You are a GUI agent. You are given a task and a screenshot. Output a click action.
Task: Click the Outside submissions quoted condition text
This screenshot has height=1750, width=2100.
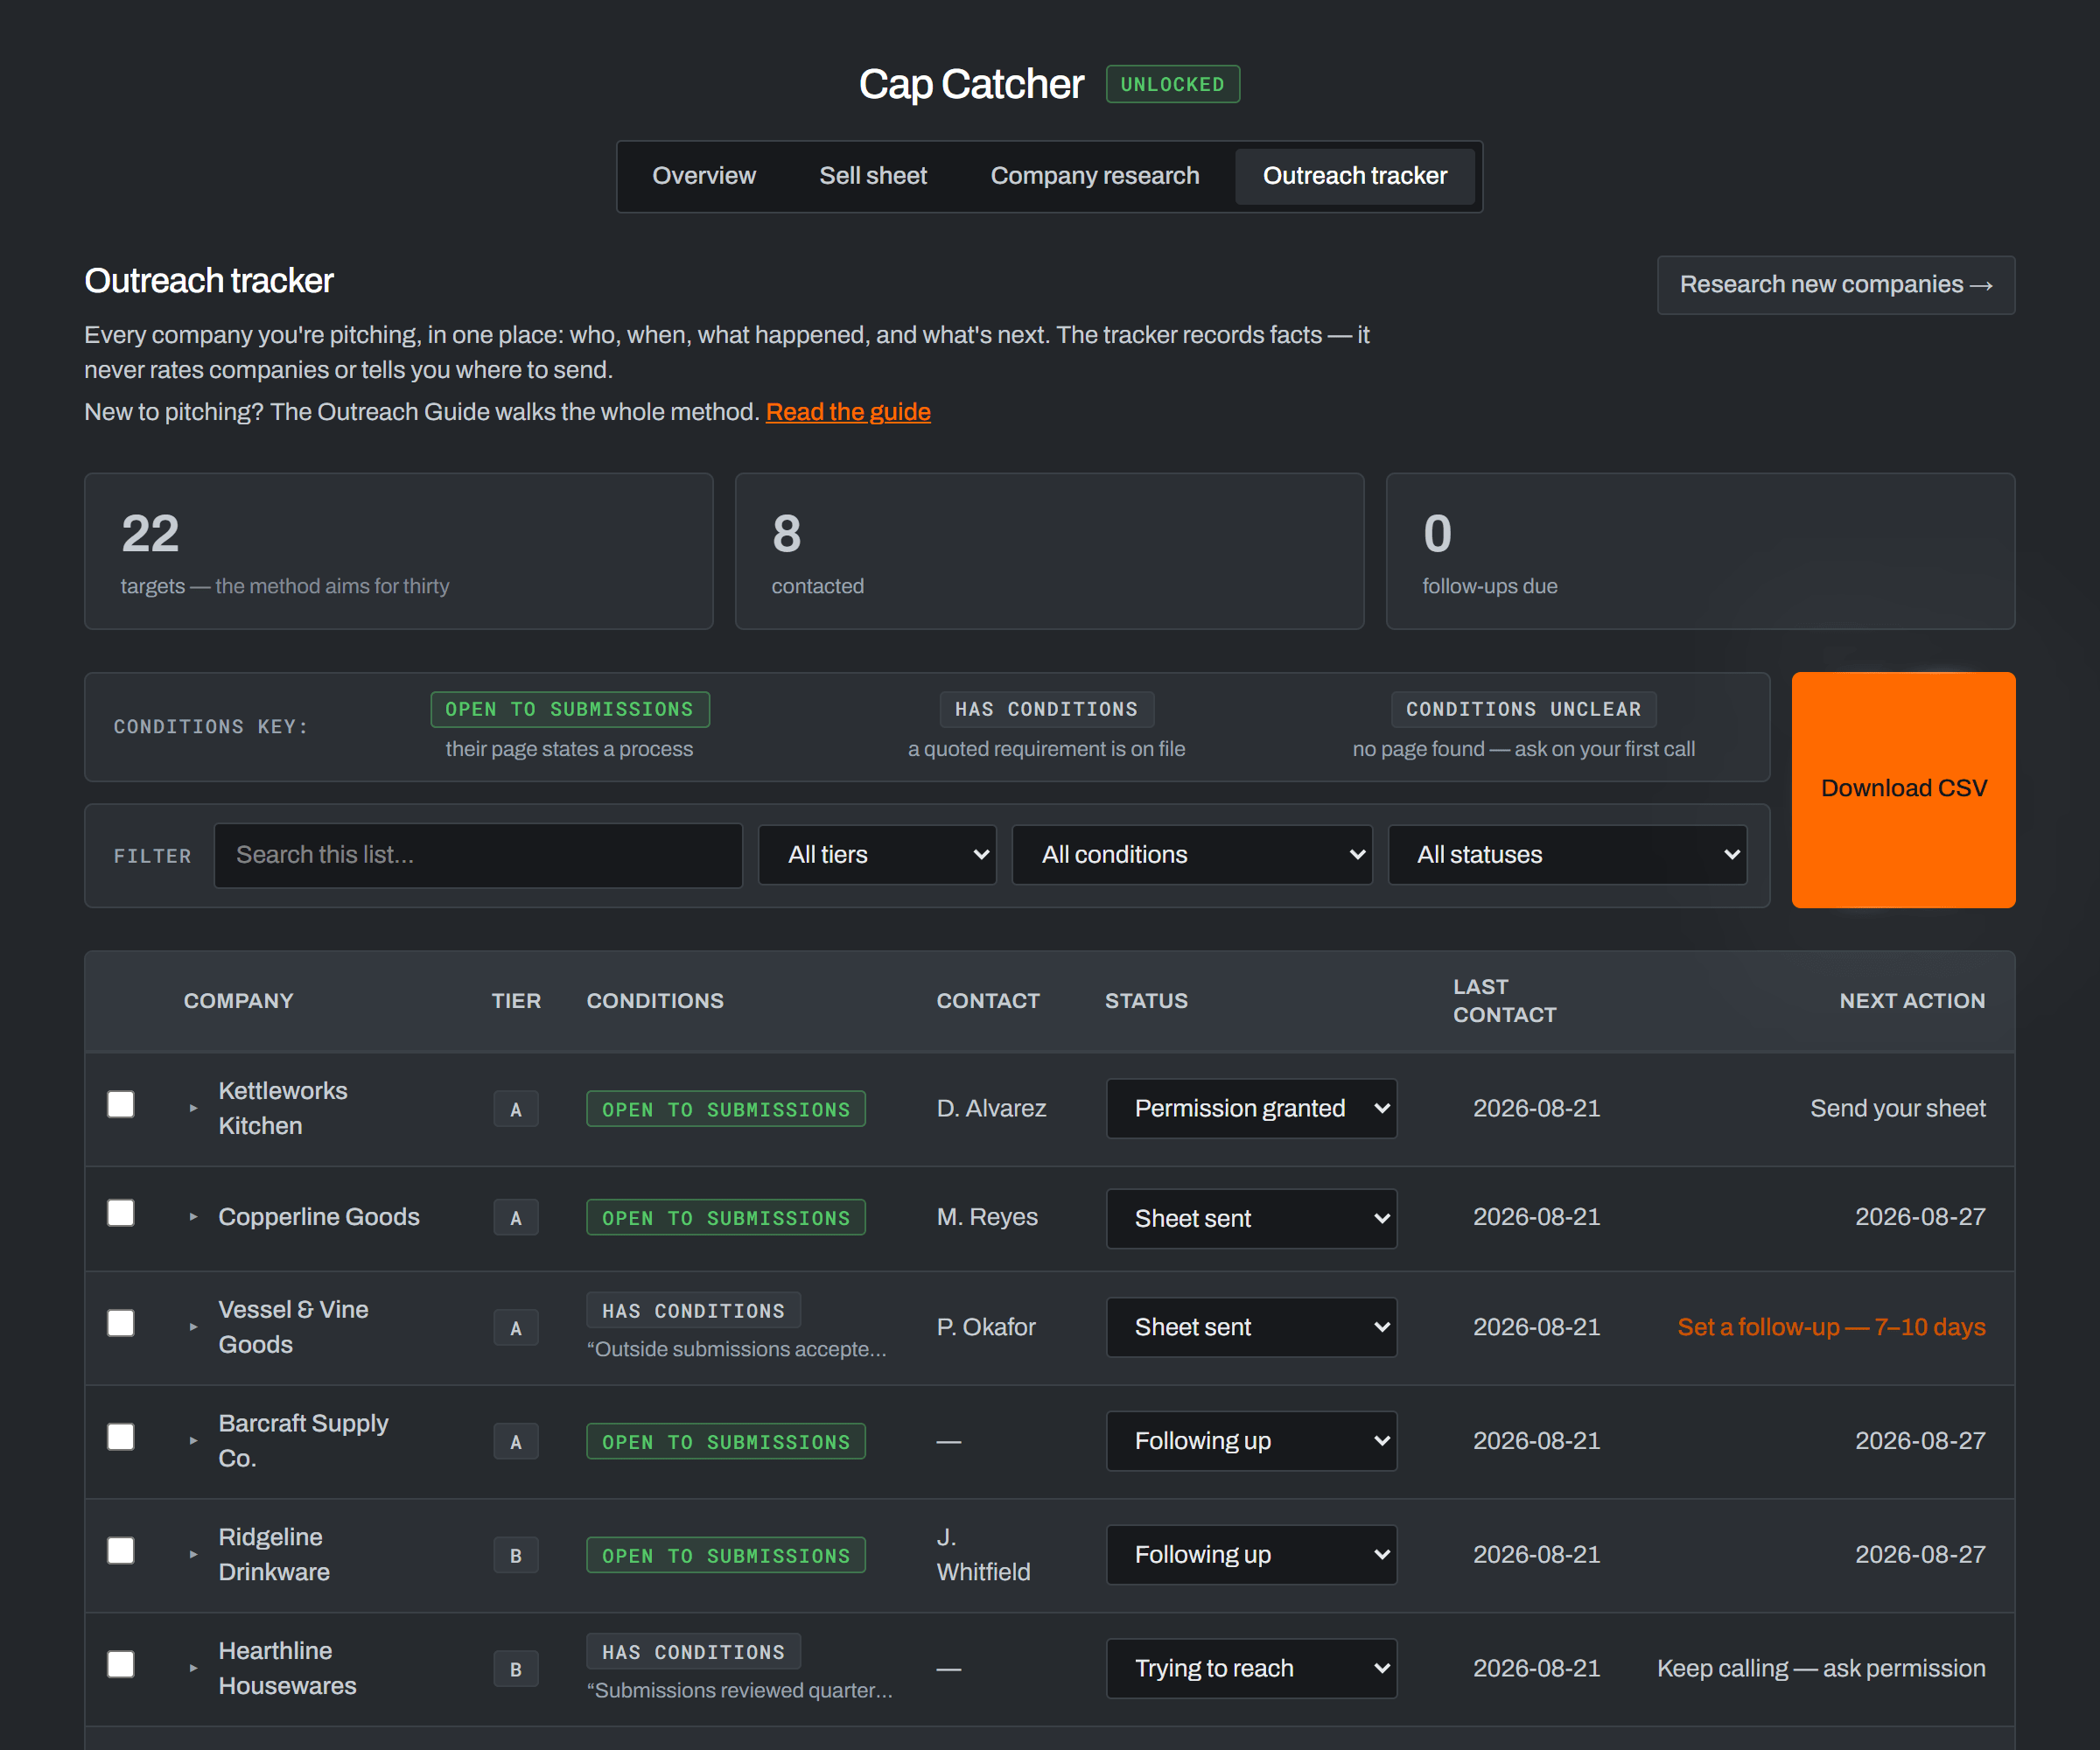736,1349
